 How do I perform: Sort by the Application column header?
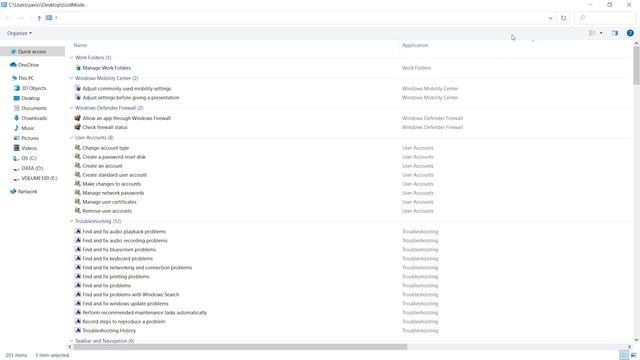click(x=415, y=45)
